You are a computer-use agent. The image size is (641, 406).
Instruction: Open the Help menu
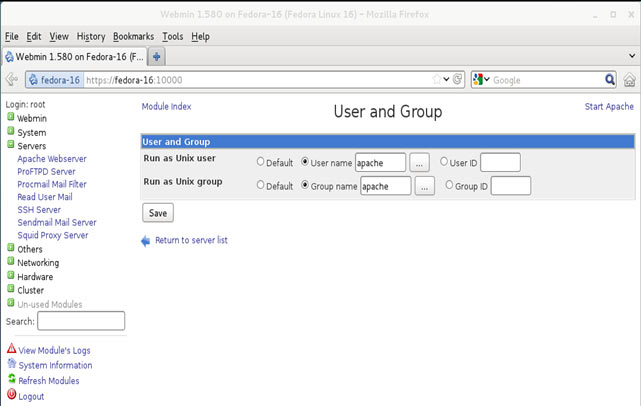(200, 36)
